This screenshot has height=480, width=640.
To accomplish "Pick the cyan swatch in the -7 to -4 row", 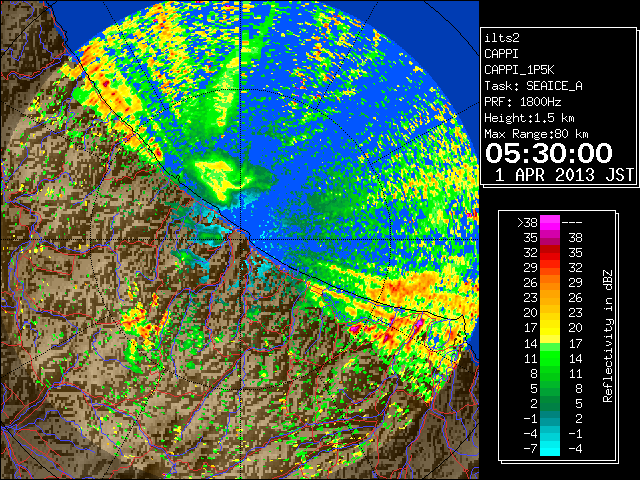I will coord(550,448).
